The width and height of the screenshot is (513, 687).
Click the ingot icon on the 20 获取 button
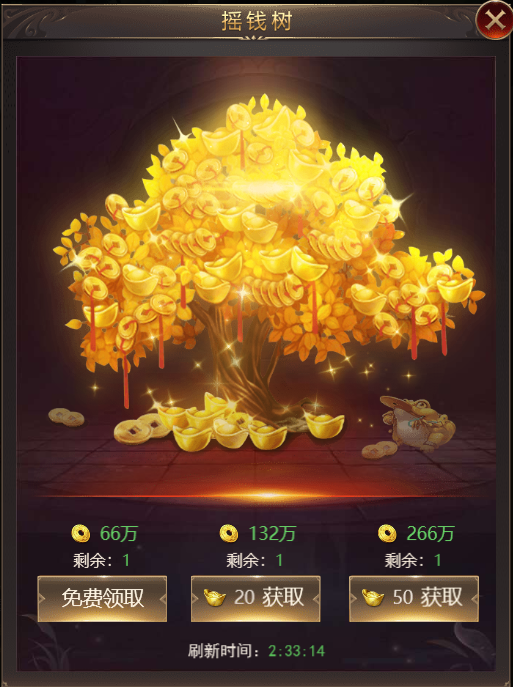215,598
